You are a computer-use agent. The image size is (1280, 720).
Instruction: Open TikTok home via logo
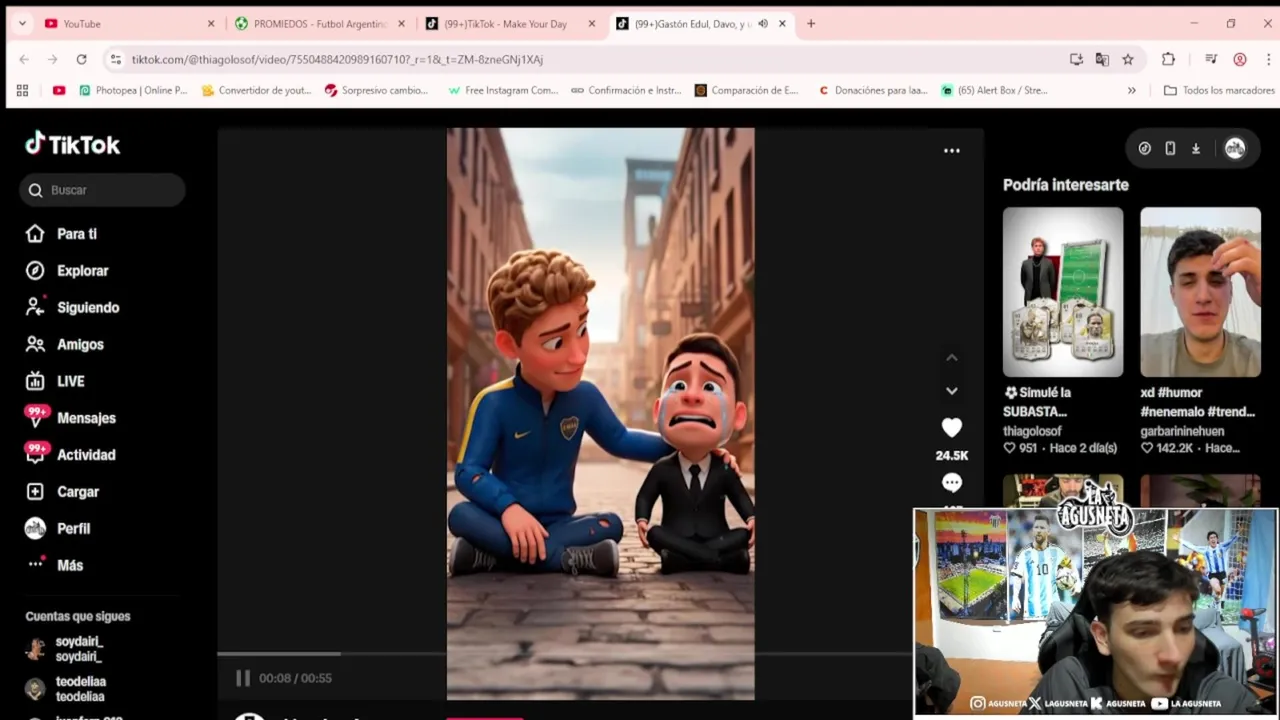point(72,145)
